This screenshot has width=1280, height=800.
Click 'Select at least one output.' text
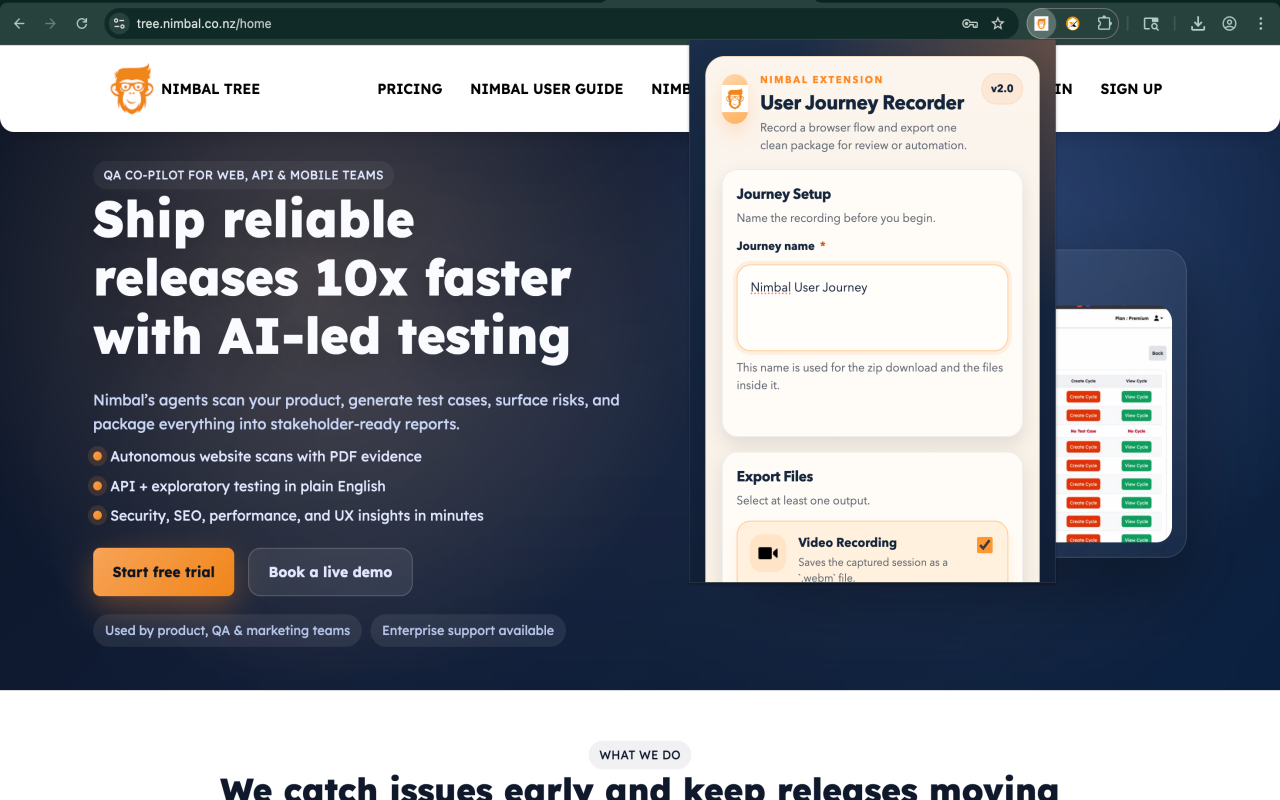tap(804, 500)
